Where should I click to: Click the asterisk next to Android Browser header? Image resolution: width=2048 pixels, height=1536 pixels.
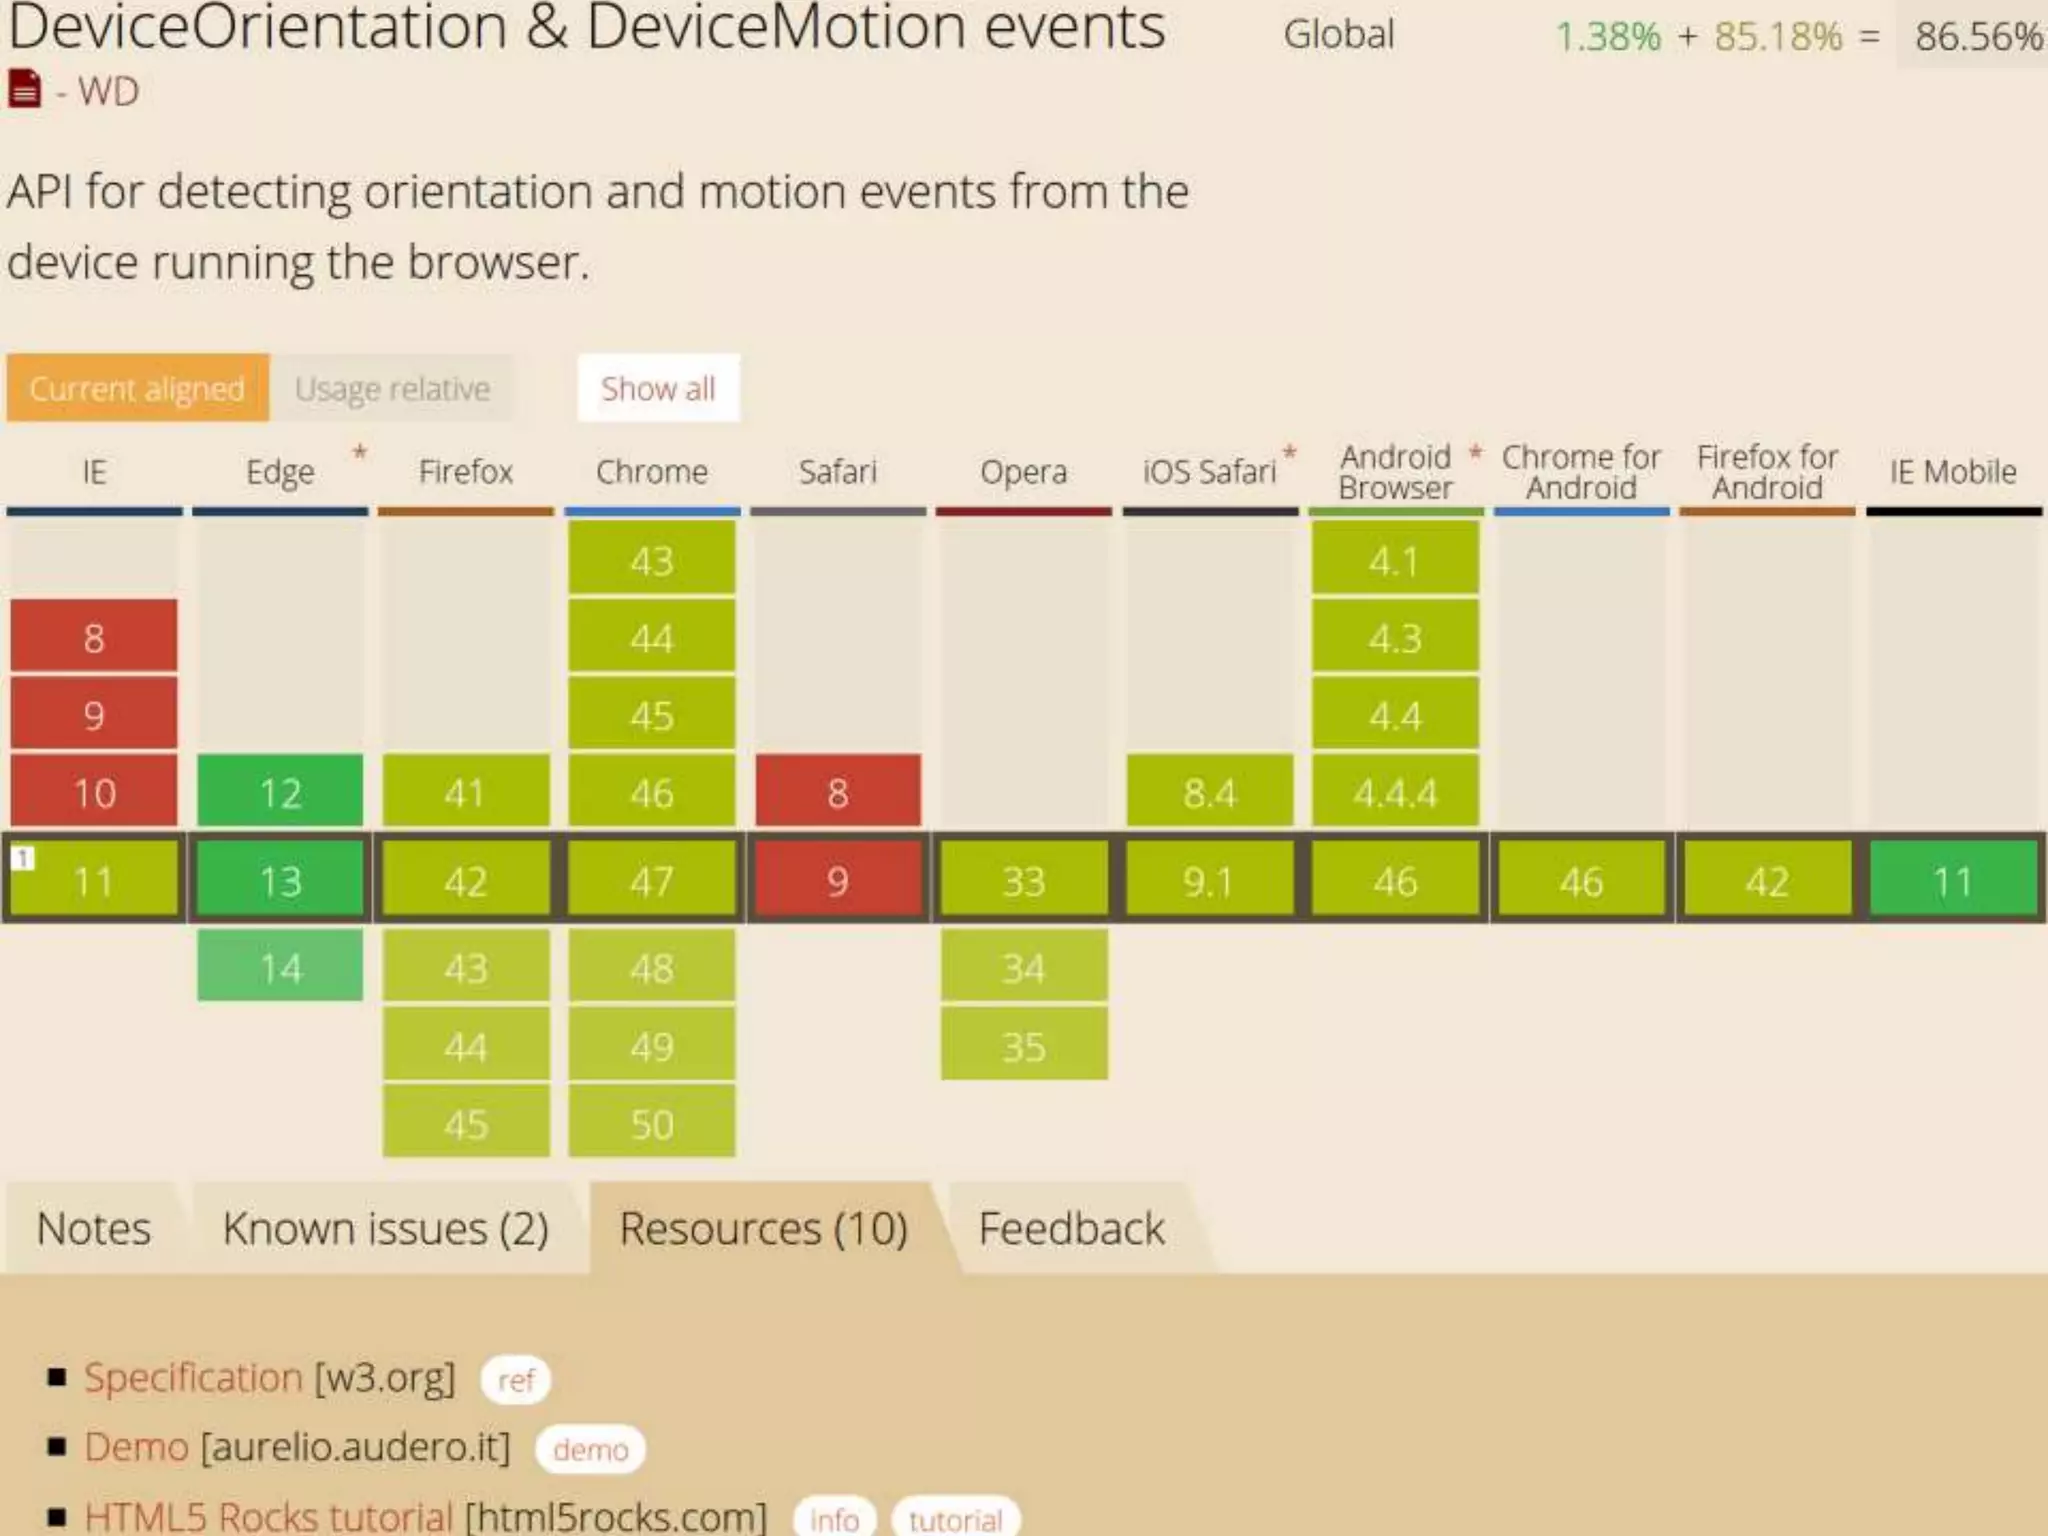[1475, 455]
